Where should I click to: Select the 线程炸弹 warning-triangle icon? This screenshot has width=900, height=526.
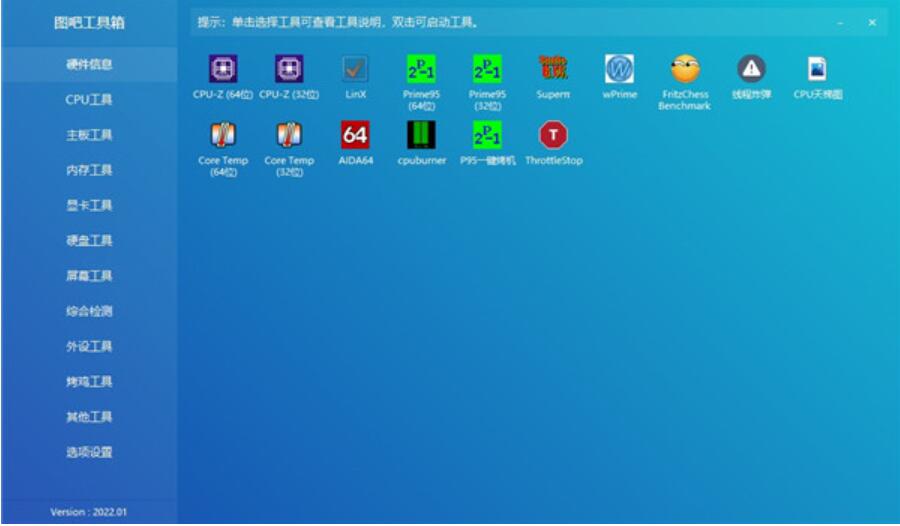pos(751,69)
